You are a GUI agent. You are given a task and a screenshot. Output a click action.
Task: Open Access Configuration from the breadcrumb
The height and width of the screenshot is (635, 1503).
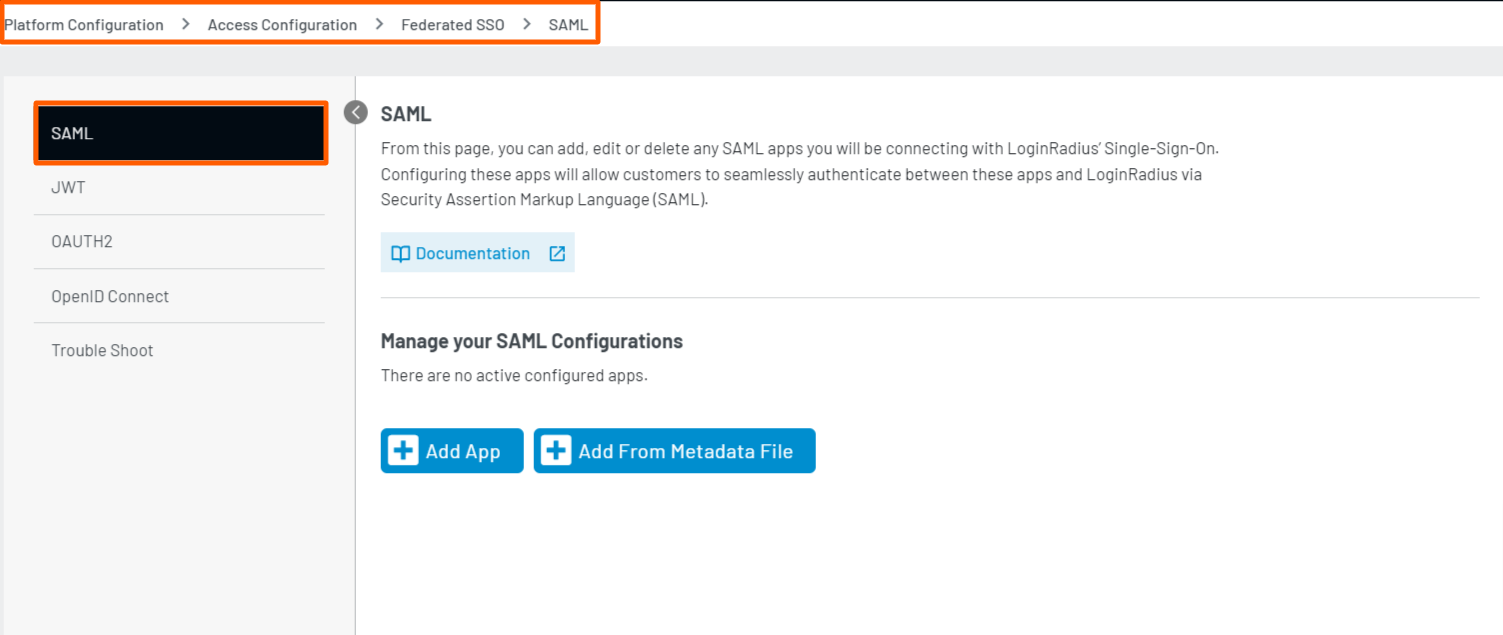(282, 24)
